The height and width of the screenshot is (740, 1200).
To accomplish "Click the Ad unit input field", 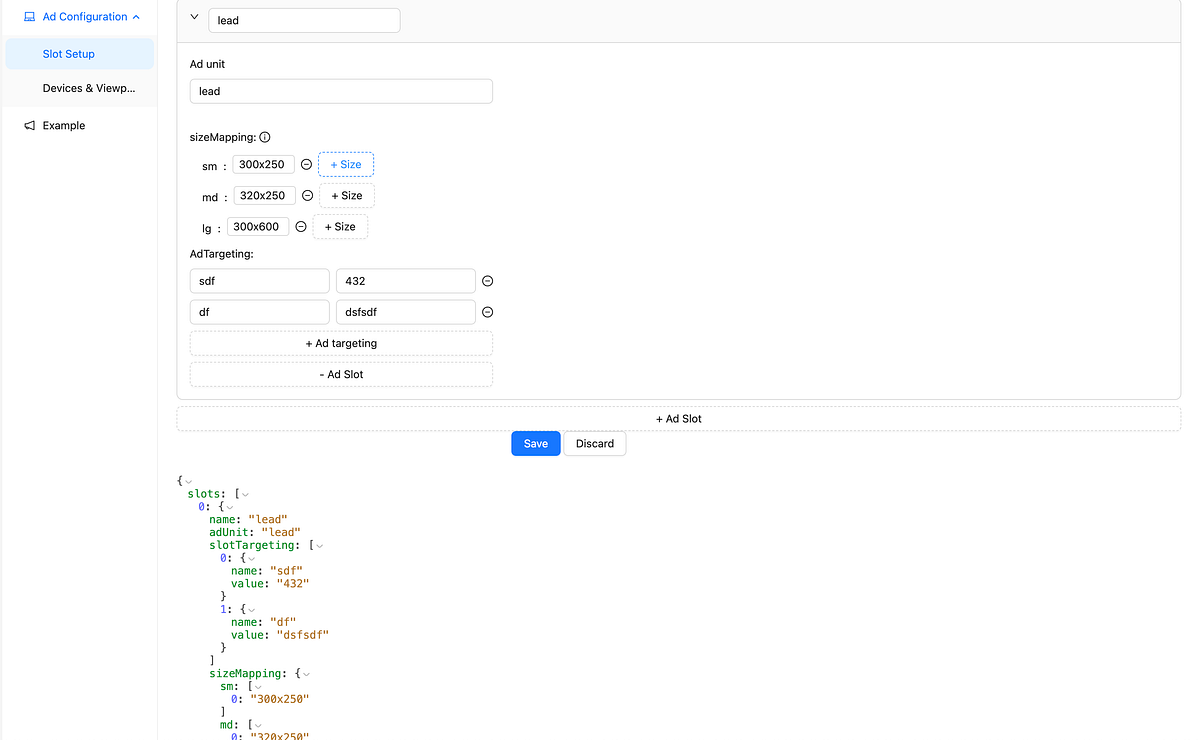I will (x=340, y=91).
